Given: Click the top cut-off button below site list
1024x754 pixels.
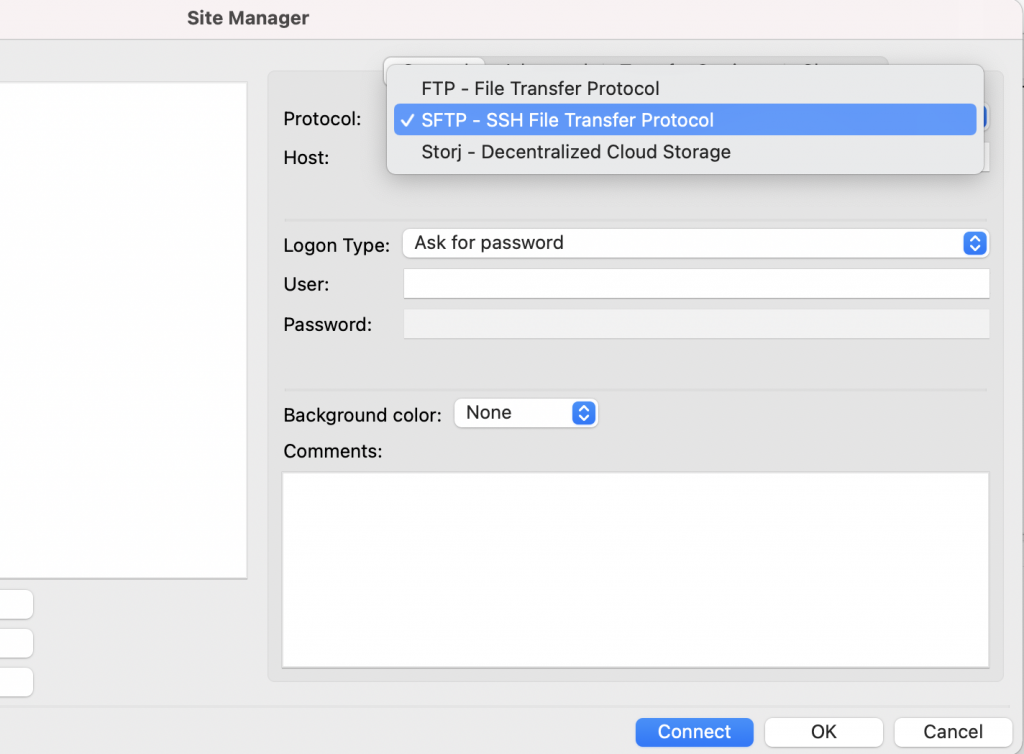Looking at the screenshot, I should coord(15,605).
